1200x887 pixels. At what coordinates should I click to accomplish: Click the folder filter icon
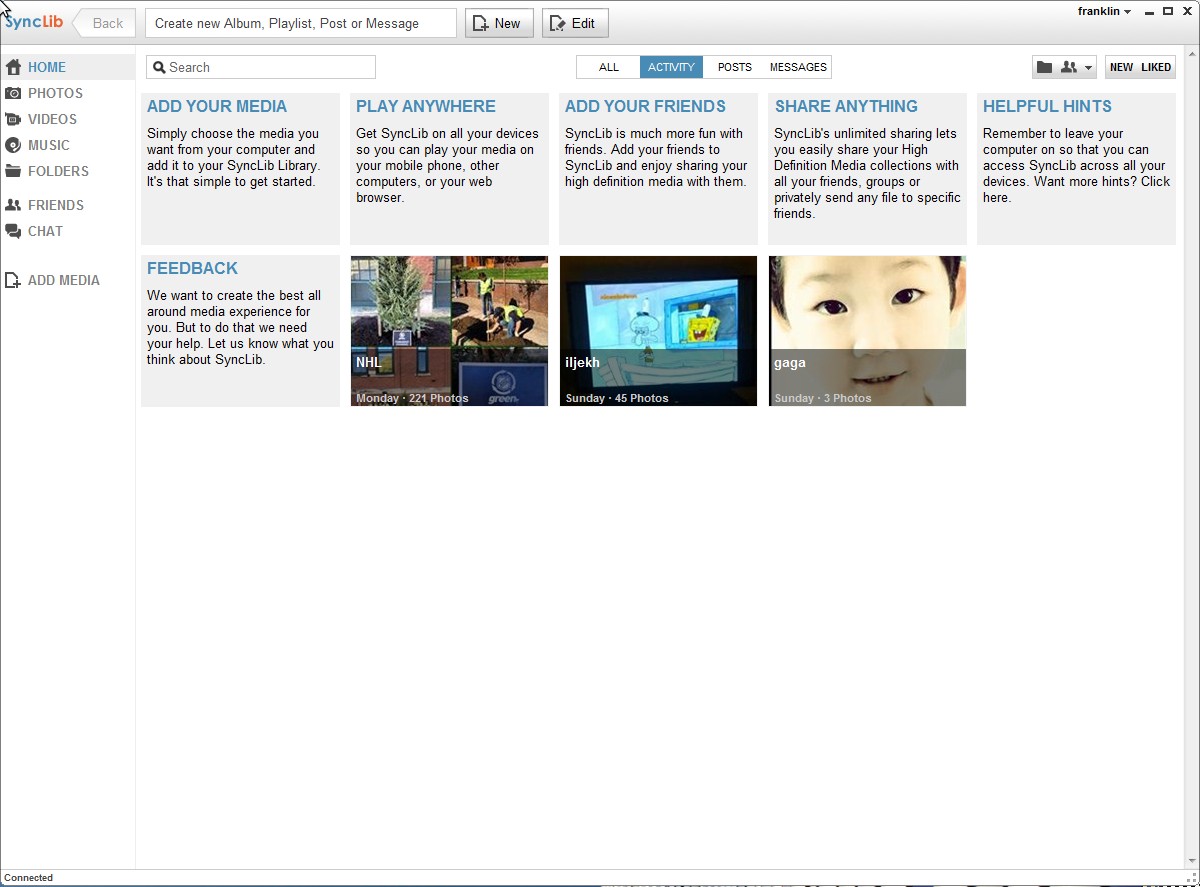1044,67
